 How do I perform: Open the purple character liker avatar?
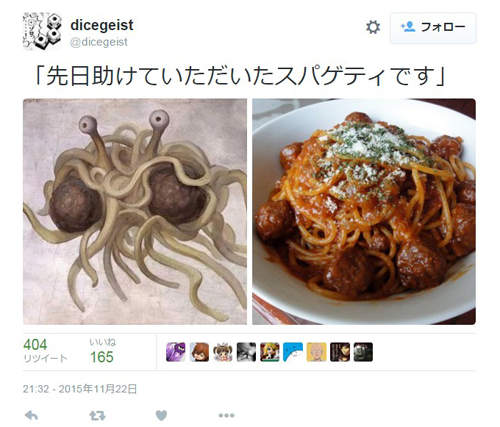point(176,352)
